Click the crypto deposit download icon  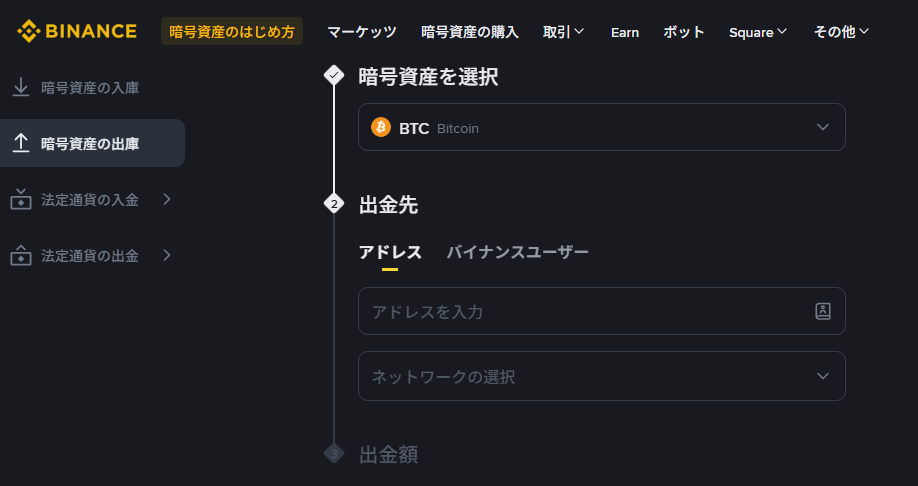tap(20, 88)
